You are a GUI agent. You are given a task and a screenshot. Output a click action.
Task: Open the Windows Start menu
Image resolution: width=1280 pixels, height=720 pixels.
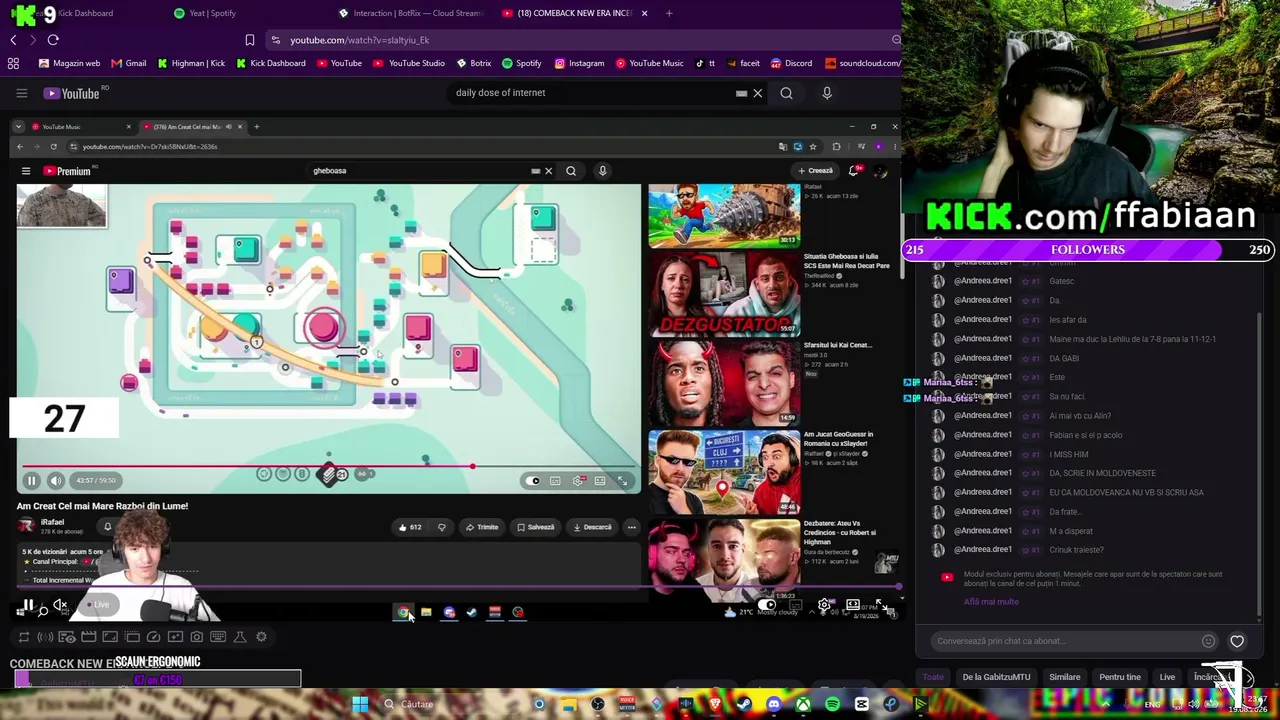359,704
